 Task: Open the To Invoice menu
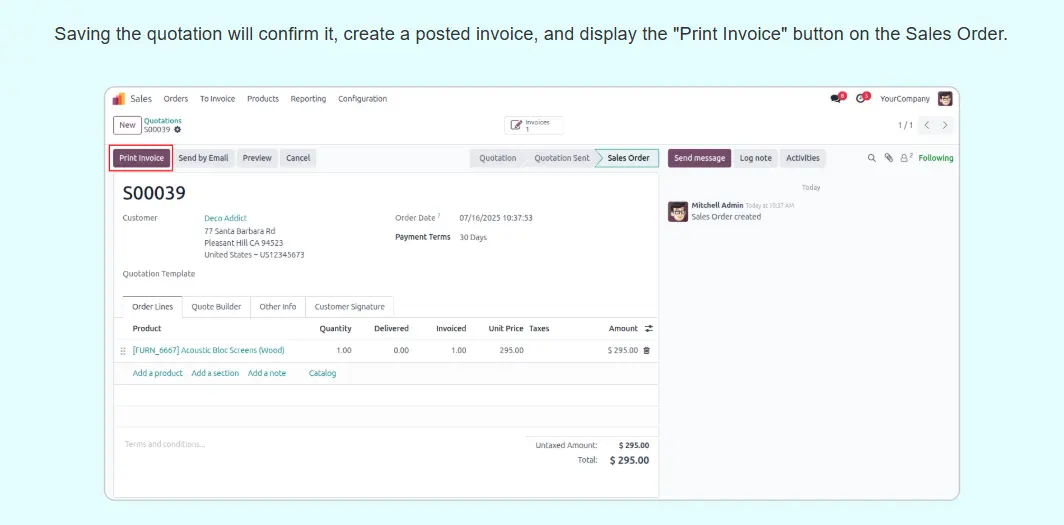click(x=217, y=99)
